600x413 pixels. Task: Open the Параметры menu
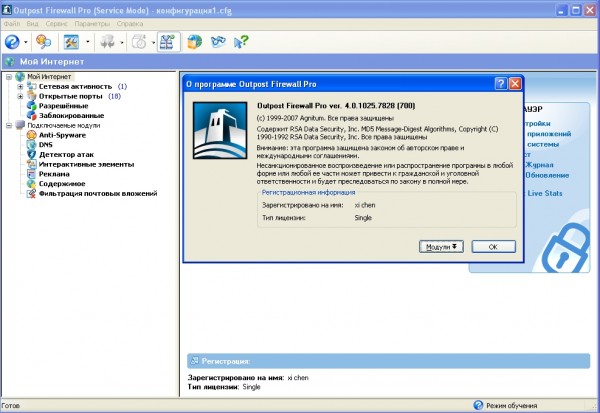pos(92,24)
